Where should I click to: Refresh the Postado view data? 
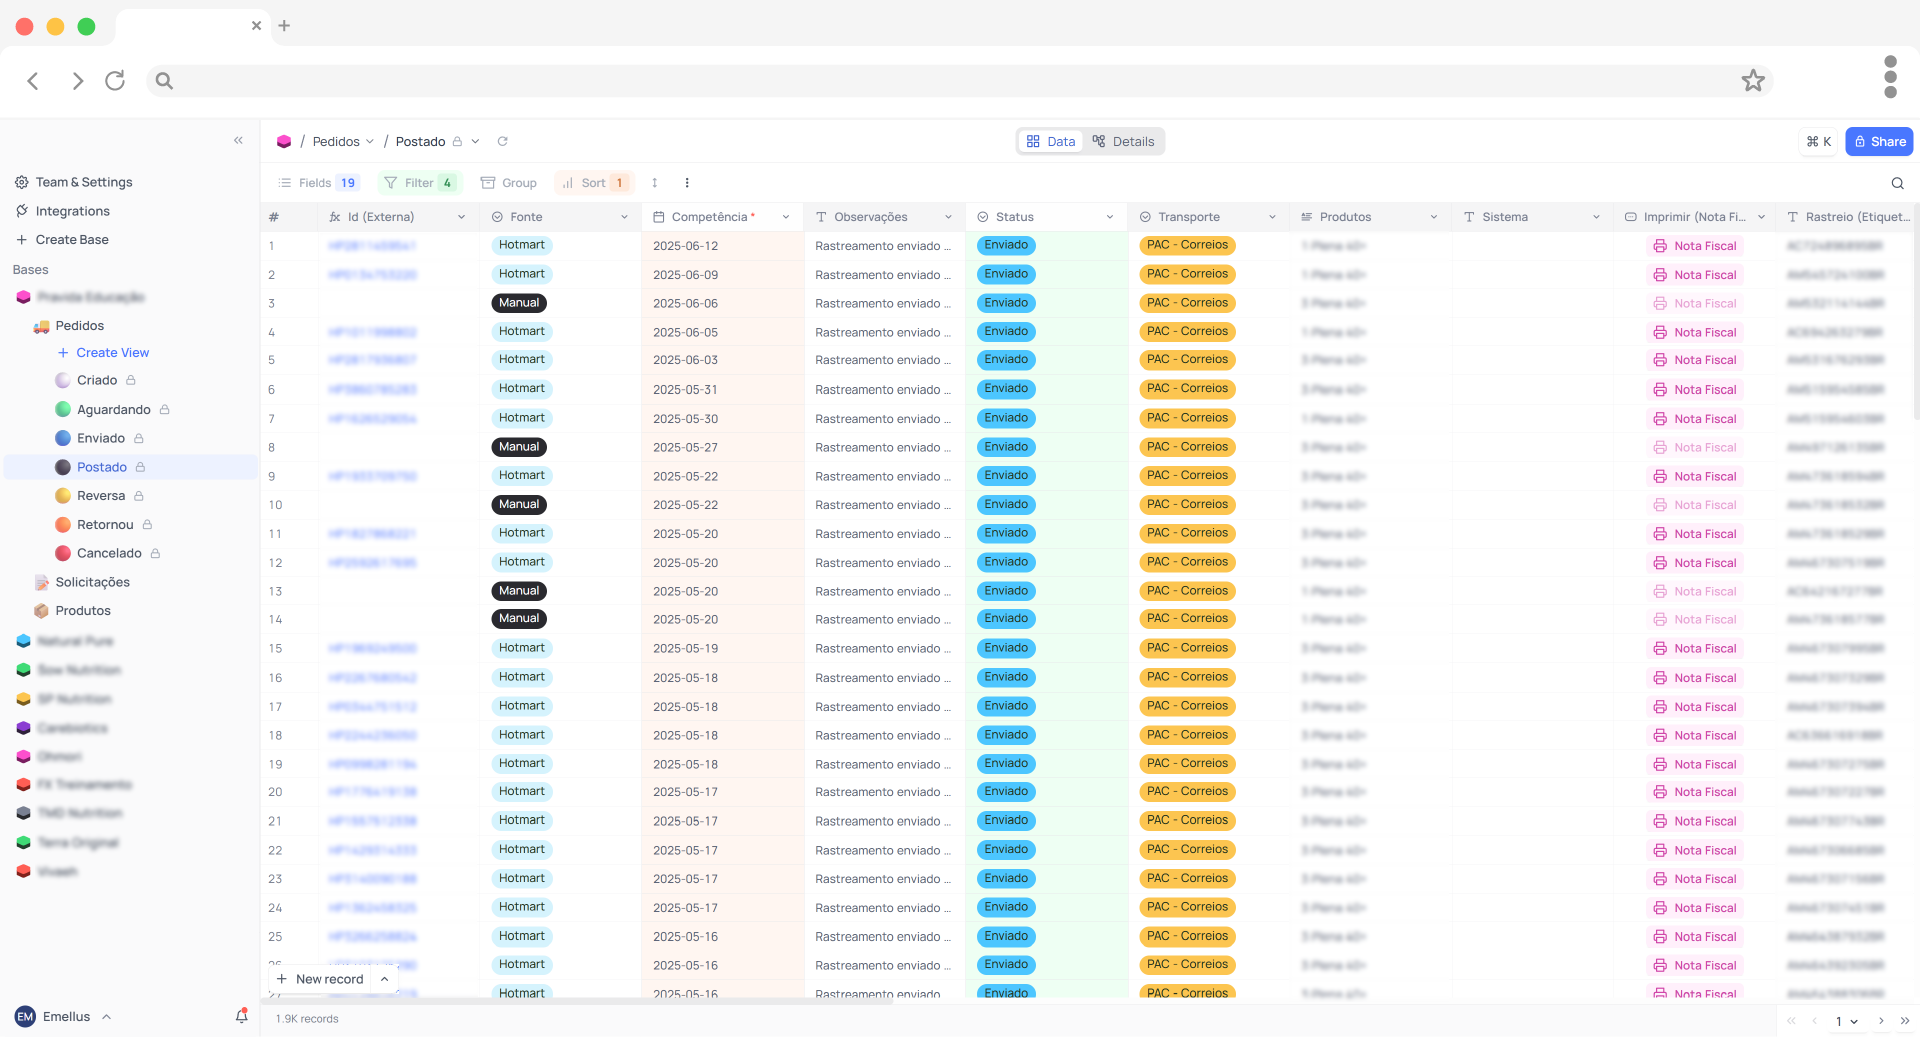(x=503, y=142)
